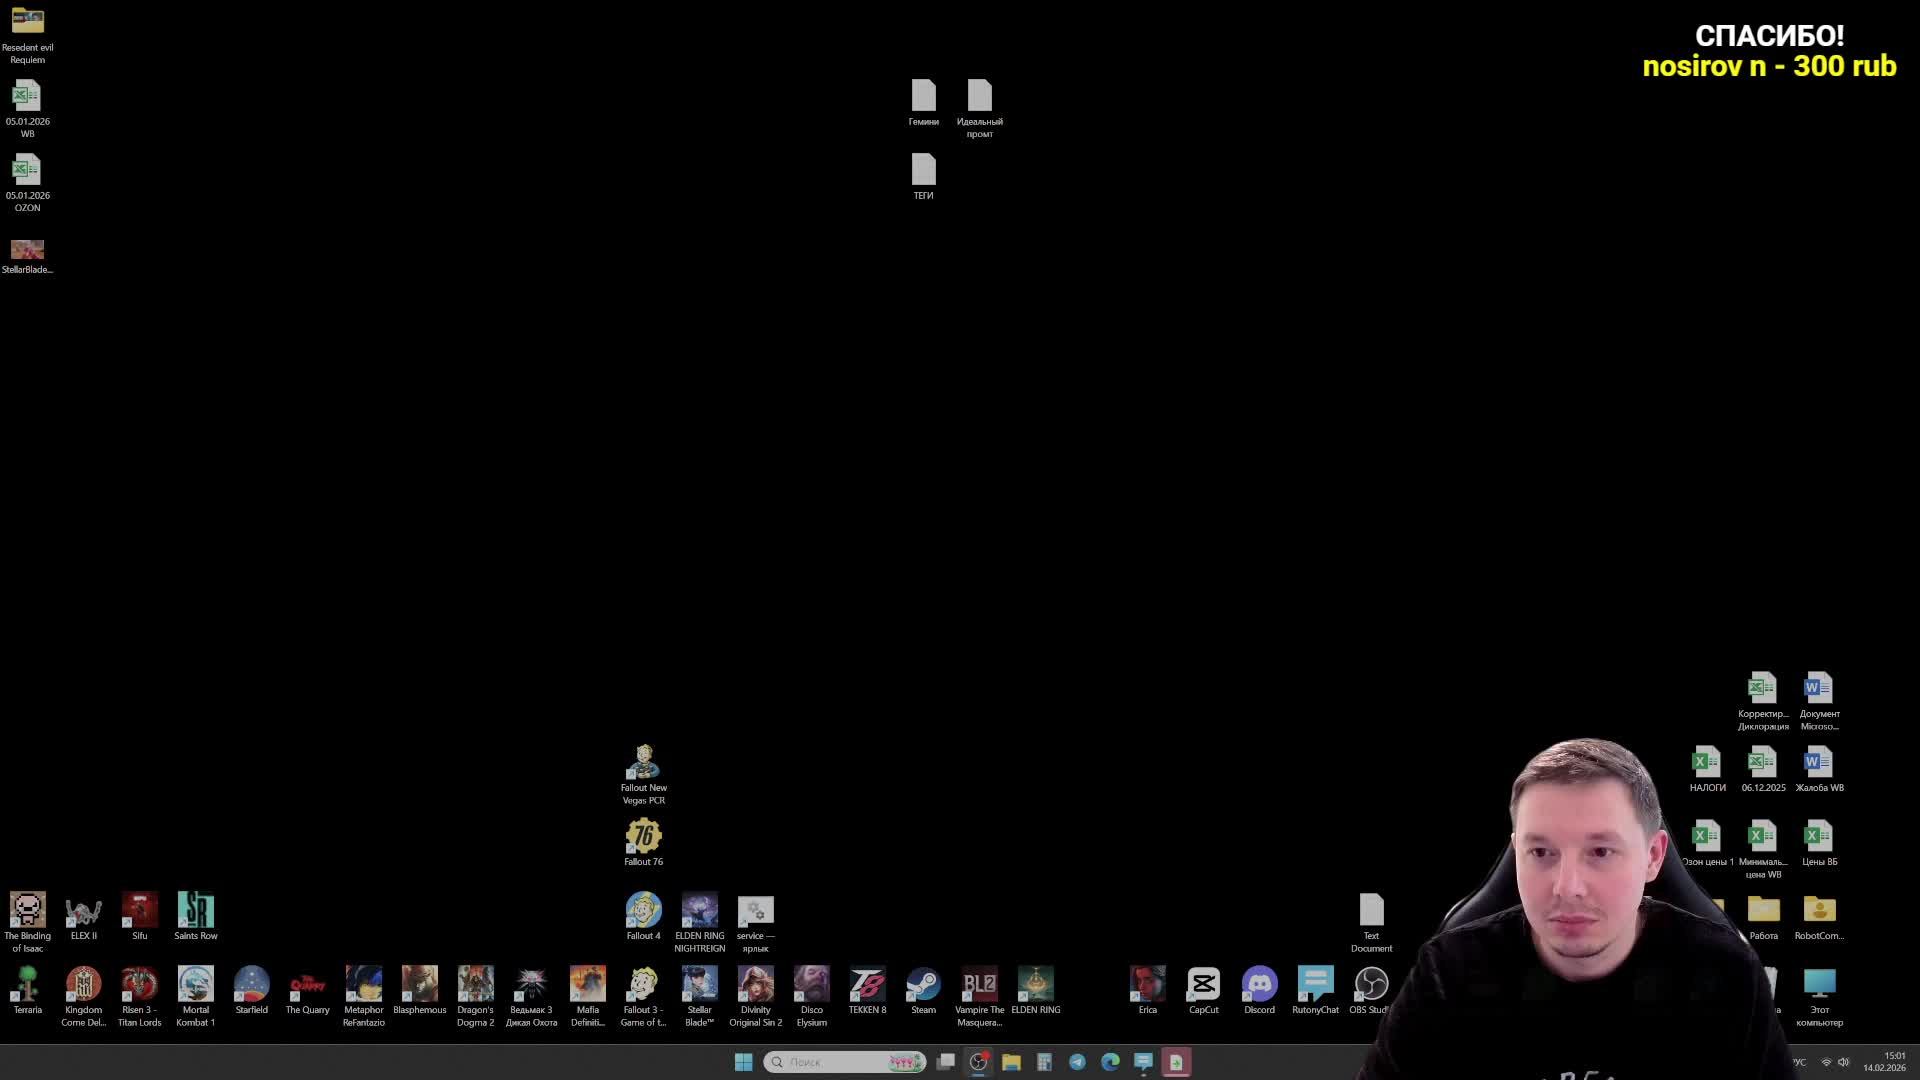Open the Windows Start menu

[x=743, y=1062]
